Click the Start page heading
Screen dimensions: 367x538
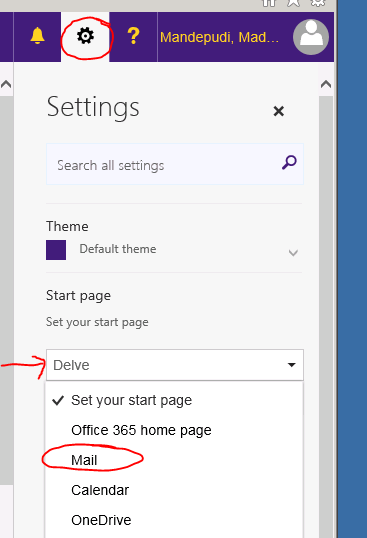[79, 296]
